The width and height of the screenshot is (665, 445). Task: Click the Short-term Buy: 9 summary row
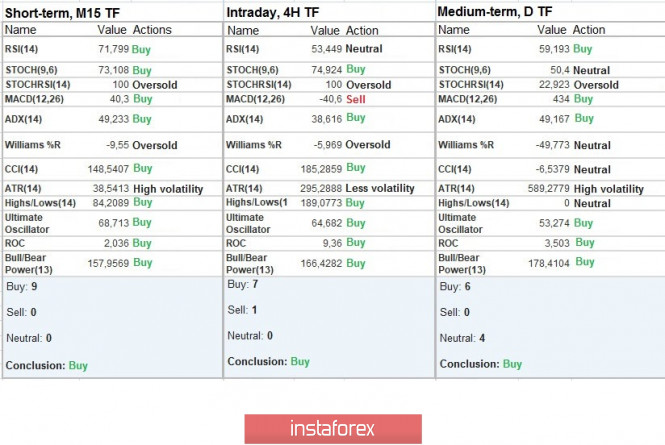point(22,286)
